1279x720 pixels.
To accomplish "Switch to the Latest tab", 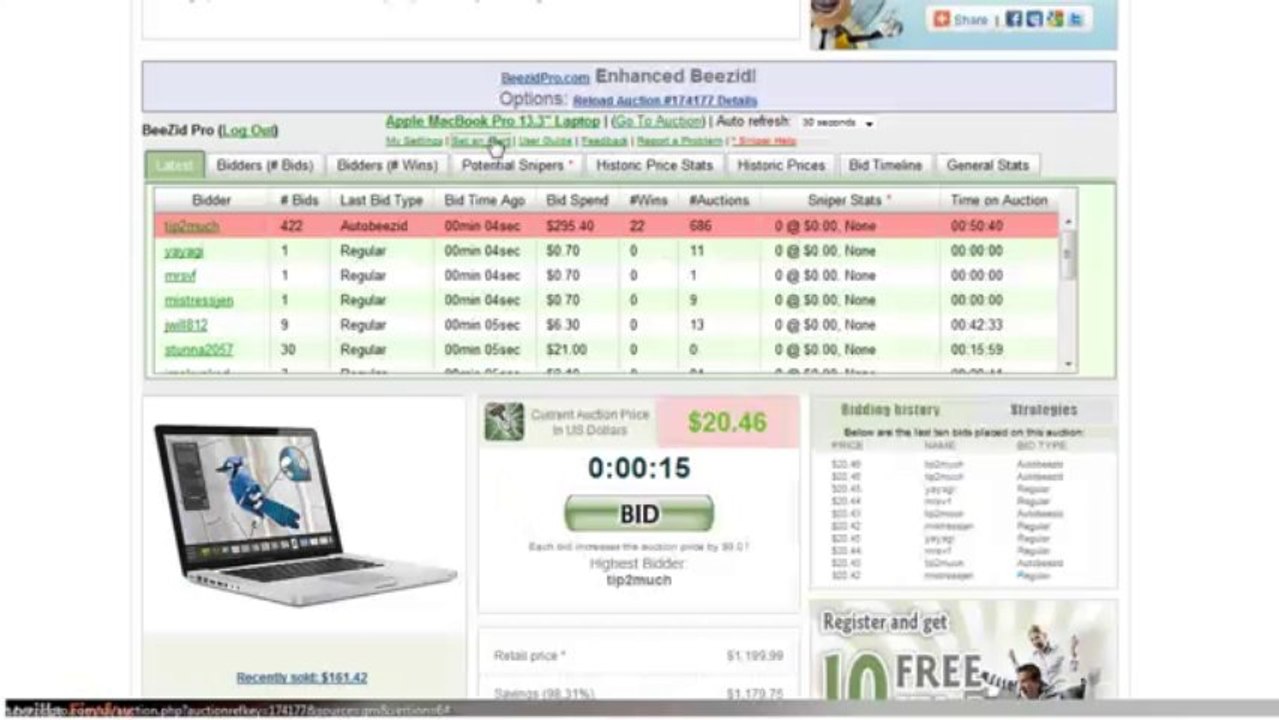I will pos(174,165).
